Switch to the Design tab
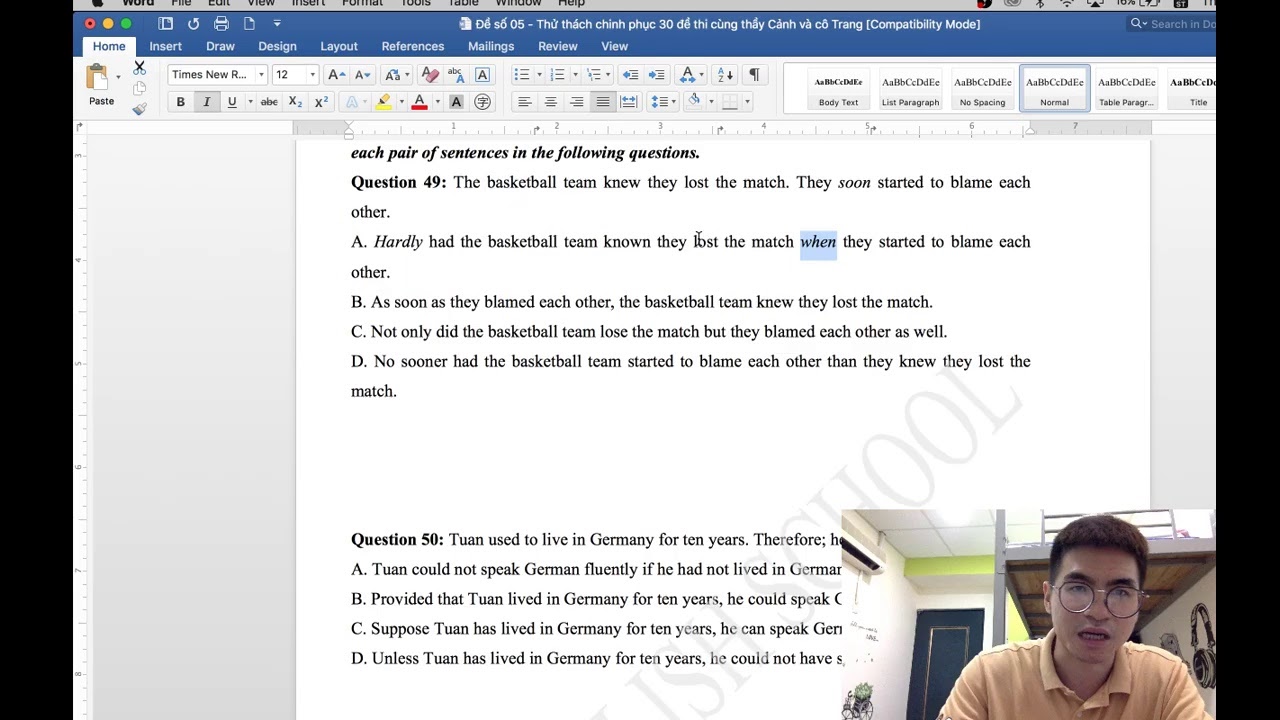The height and width of the screenshot is (720, 1280). [x=277, y=46]
